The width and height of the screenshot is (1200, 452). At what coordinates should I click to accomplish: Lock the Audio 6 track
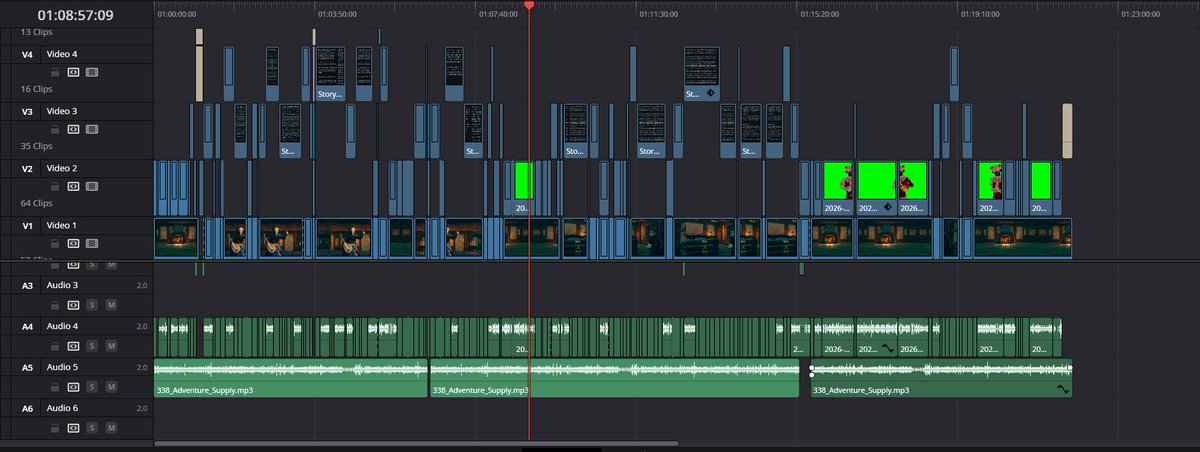coord(55,427)
